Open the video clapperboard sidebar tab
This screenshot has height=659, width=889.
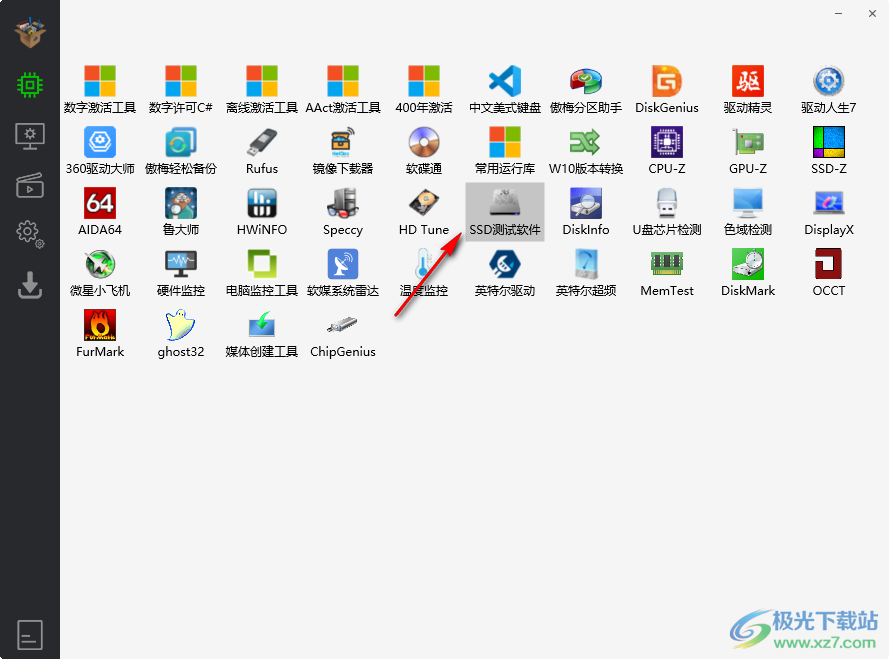30,185
